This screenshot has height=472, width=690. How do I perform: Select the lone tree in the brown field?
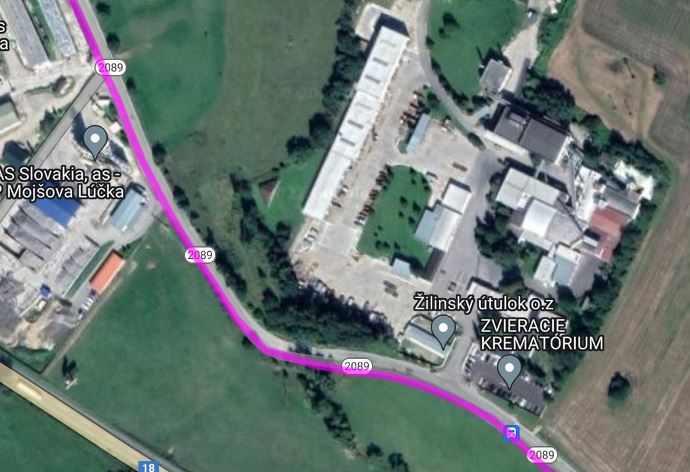[619, 388]
